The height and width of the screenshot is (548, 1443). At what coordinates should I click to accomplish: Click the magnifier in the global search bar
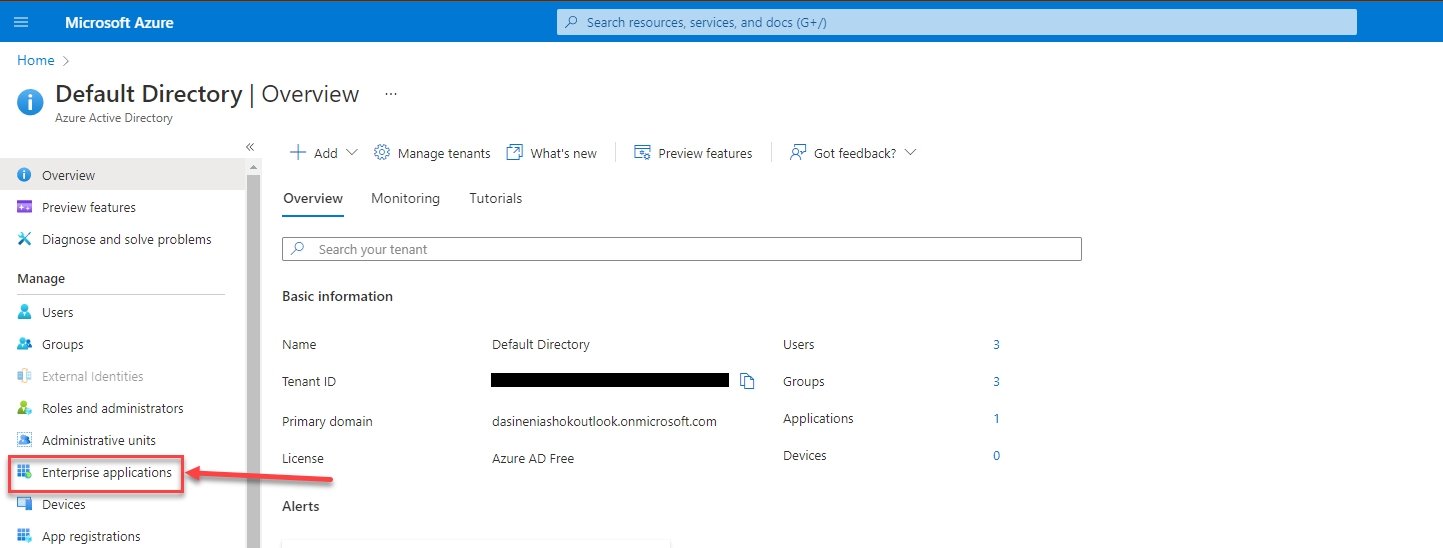pyautogui.click(x=571, y=22)
